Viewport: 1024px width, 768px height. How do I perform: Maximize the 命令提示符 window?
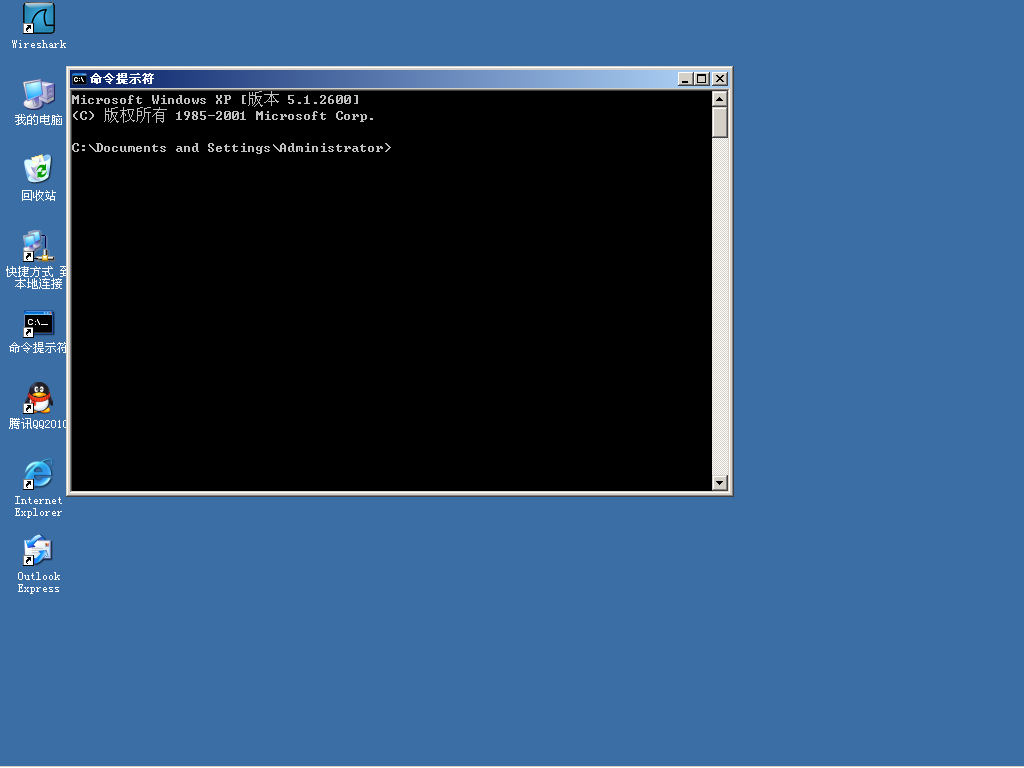701,79
